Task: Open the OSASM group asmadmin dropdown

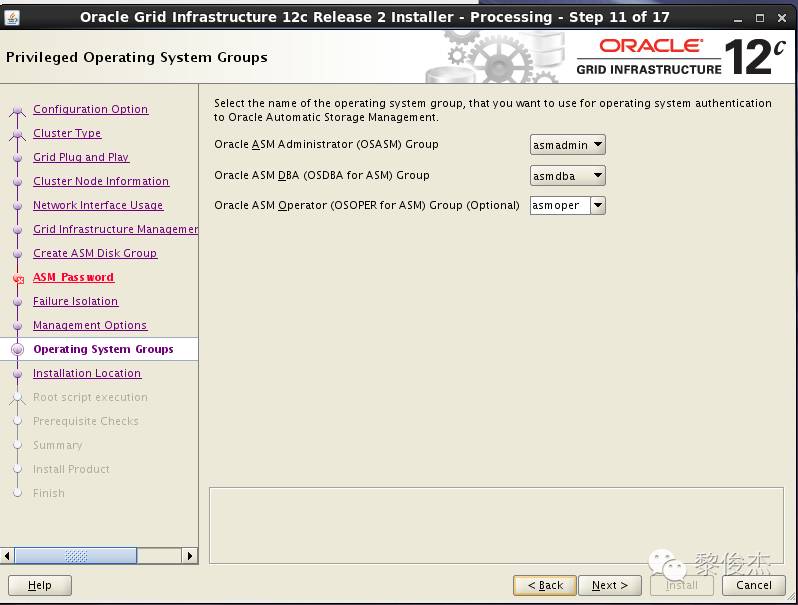Action: 567,145
